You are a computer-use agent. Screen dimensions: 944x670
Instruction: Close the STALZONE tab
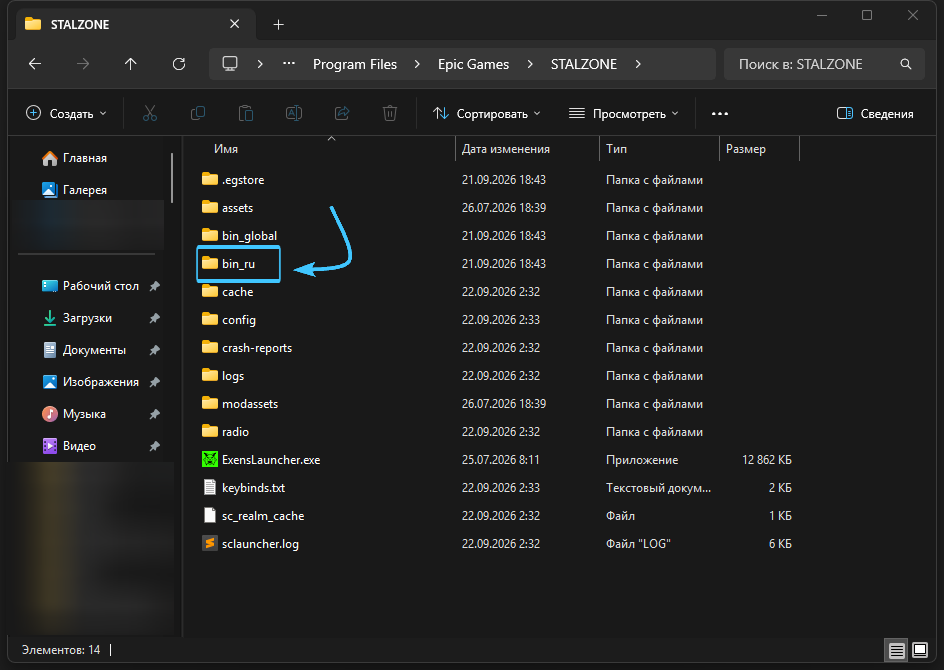tap(234, 24)
